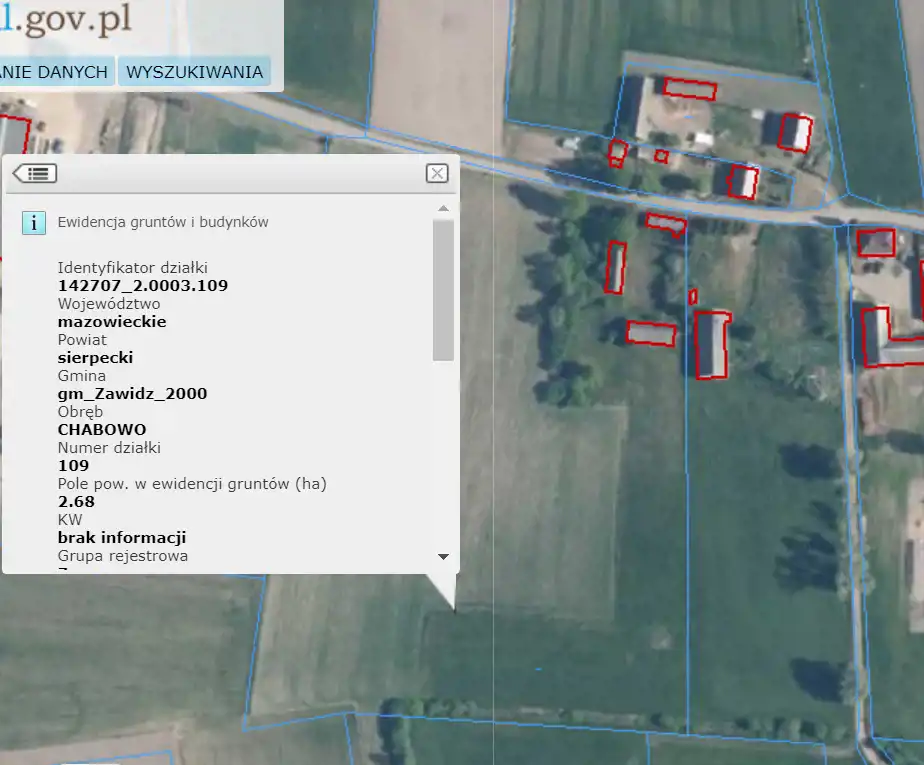924x765 pixels.
Task: Click the popup pointer tip on the map
Action: [454, 607]
